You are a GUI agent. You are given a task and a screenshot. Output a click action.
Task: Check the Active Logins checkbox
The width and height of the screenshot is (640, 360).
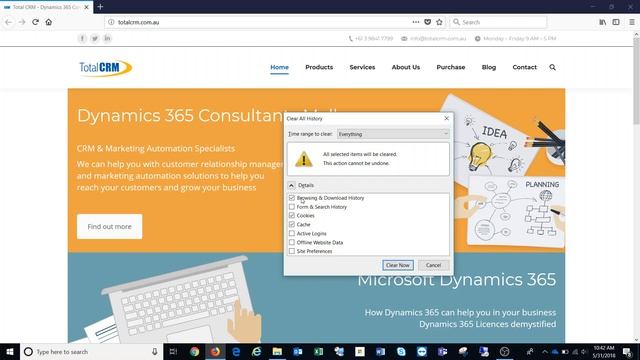(291, 233)
